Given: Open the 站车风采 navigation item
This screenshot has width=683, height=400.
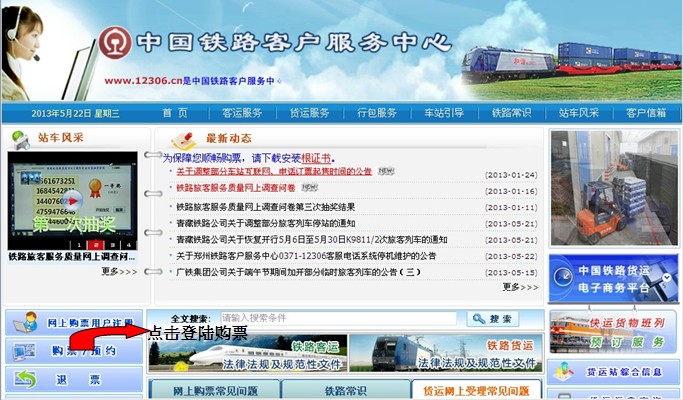Looking at the screenshot, I should pos(578,113).
